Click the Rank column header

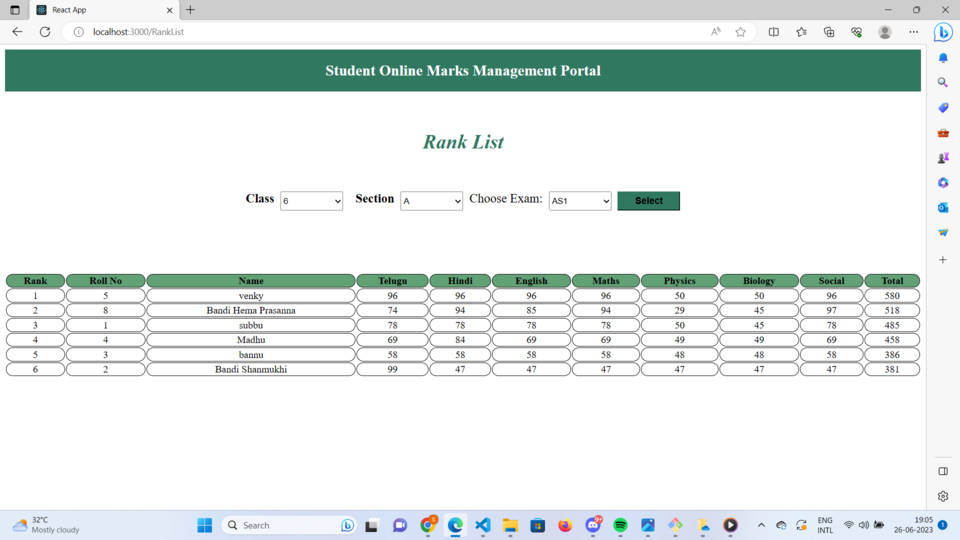(x=35, y=281)
